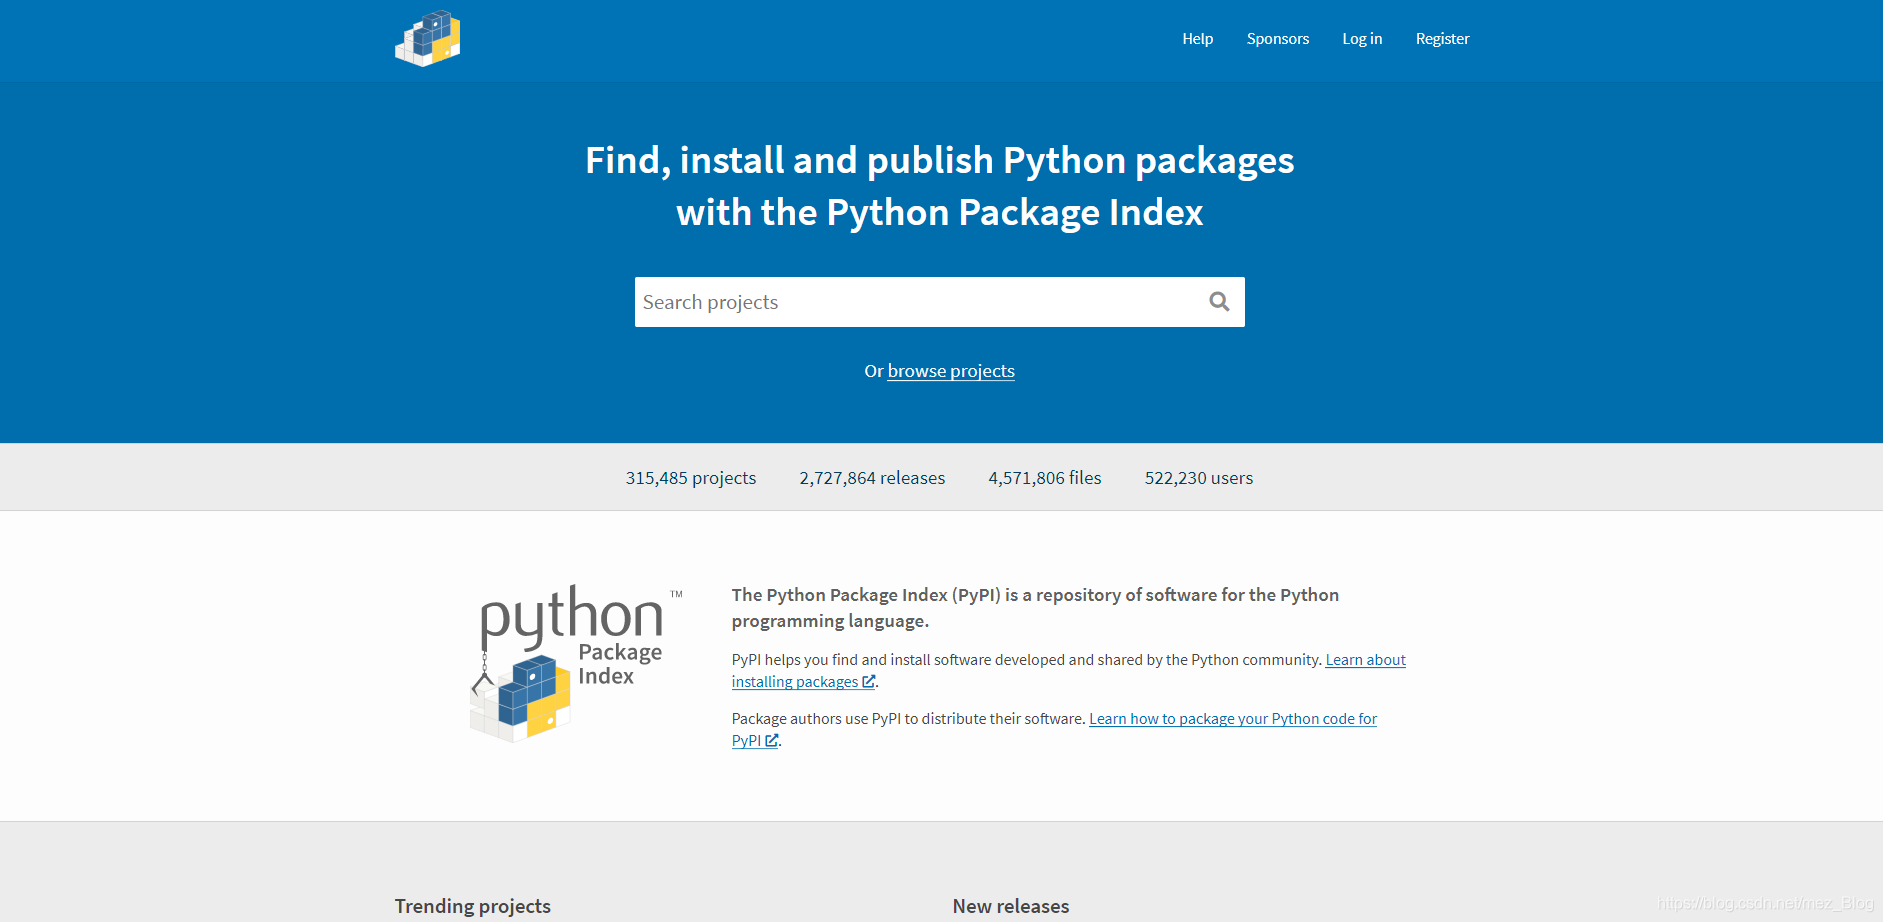Follow the browse projects link
The image size is (1883, 922).
[951, 371]
